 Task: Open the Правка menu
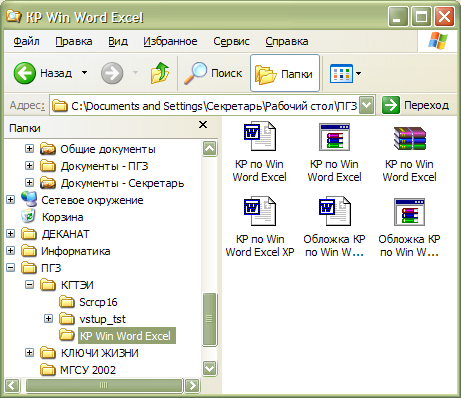tap(74, 41)
